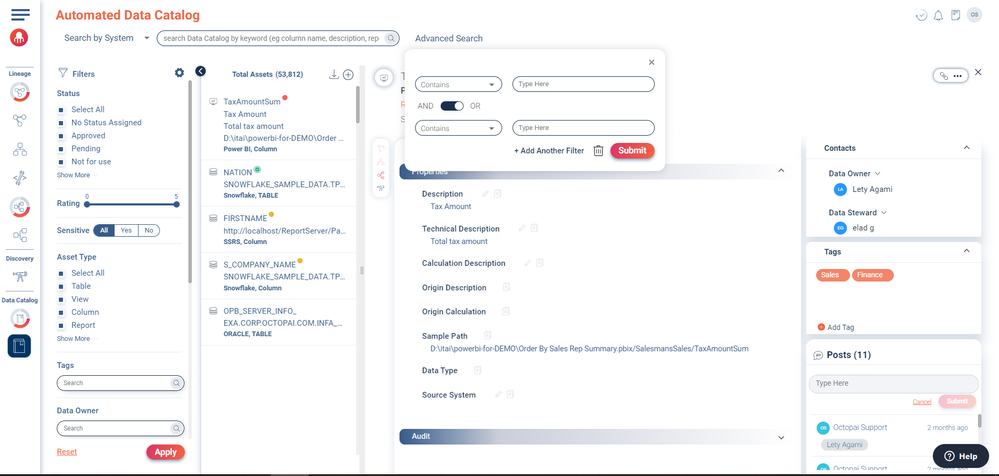Open the hierarchy tree lineage icon in sidebar

point(20,150)
